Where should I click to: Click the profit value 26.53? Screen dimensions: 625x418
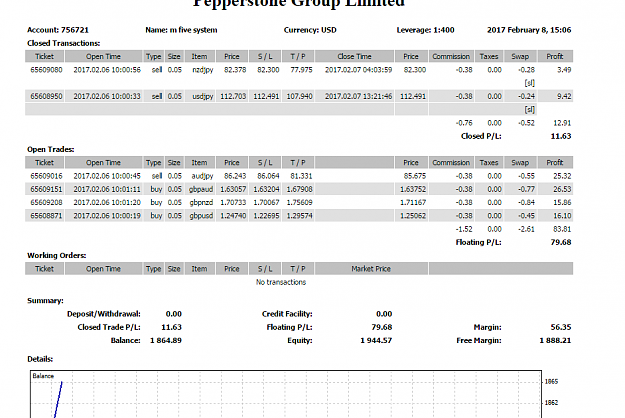click(562, 189)
